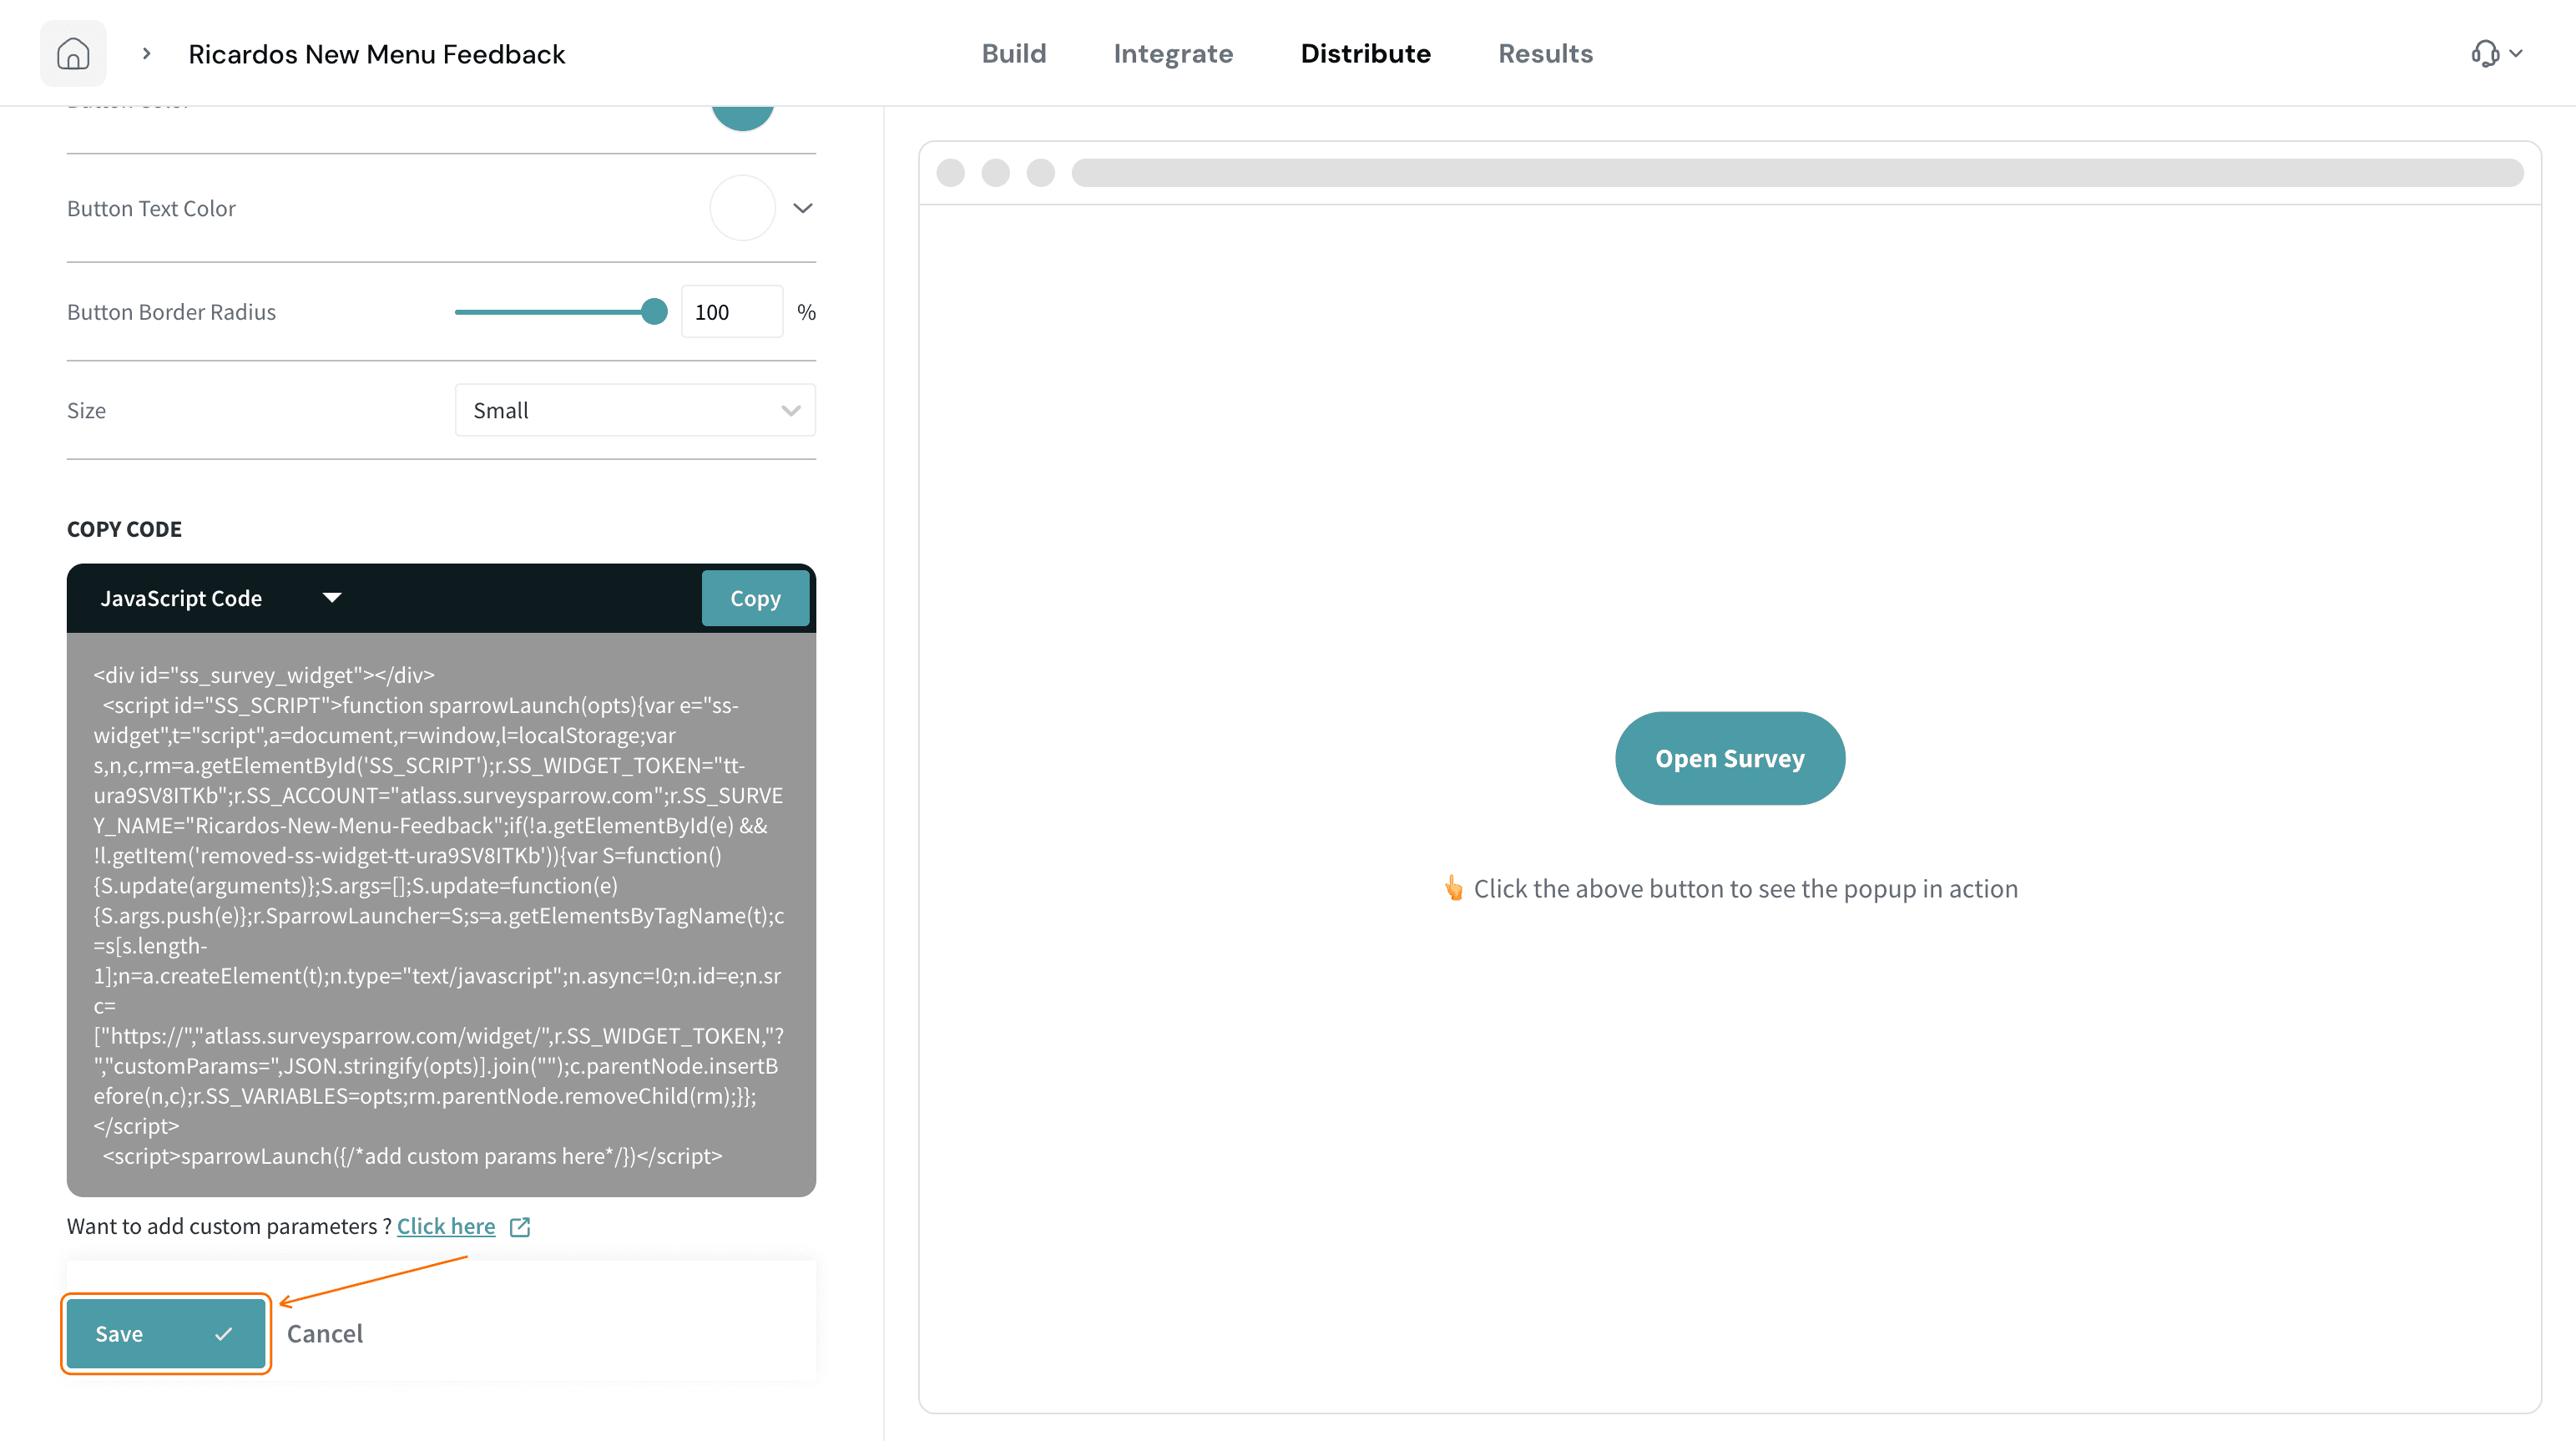Open the Size dropdown set to Small
2576x1441 pixels.
[635, 410]
